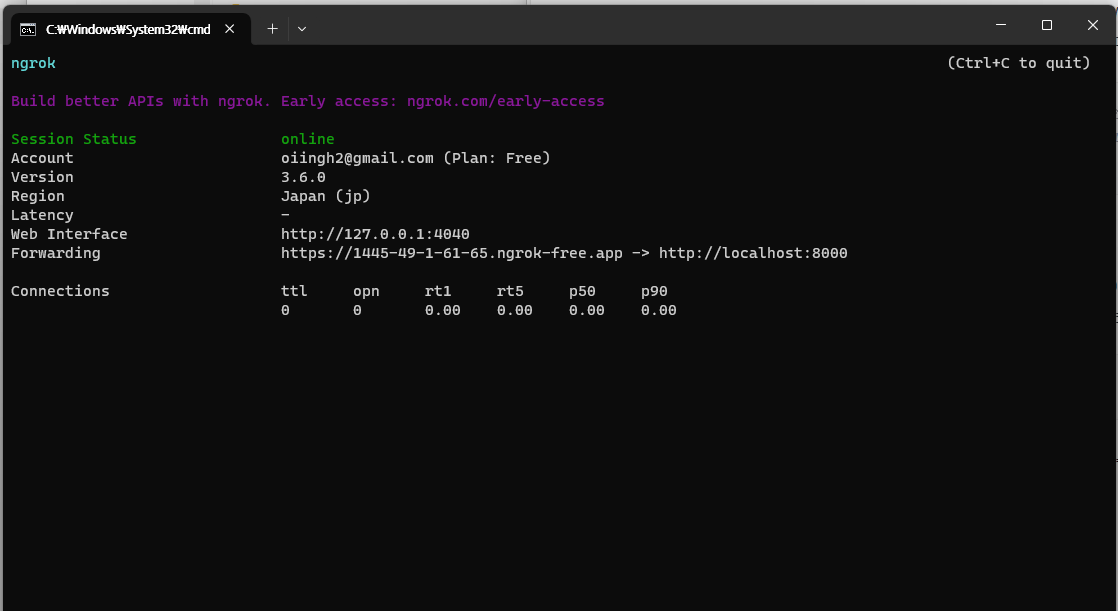Click the 'Forwarding' label
The height and width of the screenshot is (611, 1118).
click(56, 253)
